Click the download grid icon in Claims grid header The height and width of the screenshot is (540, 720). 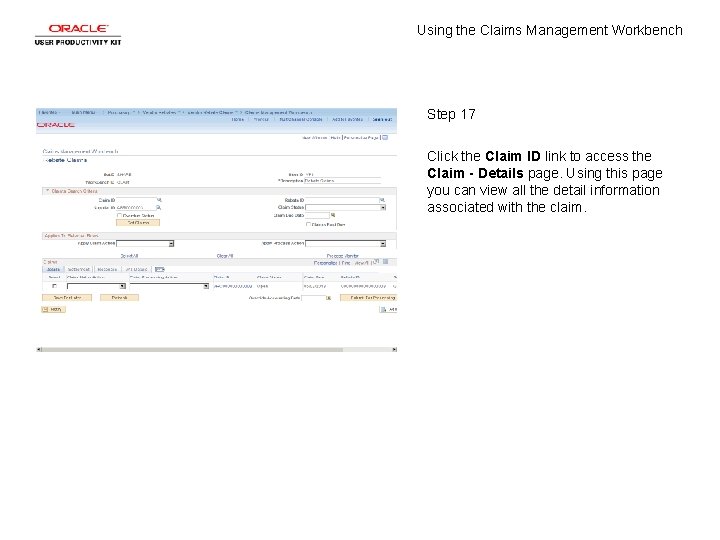pos(386,262)
